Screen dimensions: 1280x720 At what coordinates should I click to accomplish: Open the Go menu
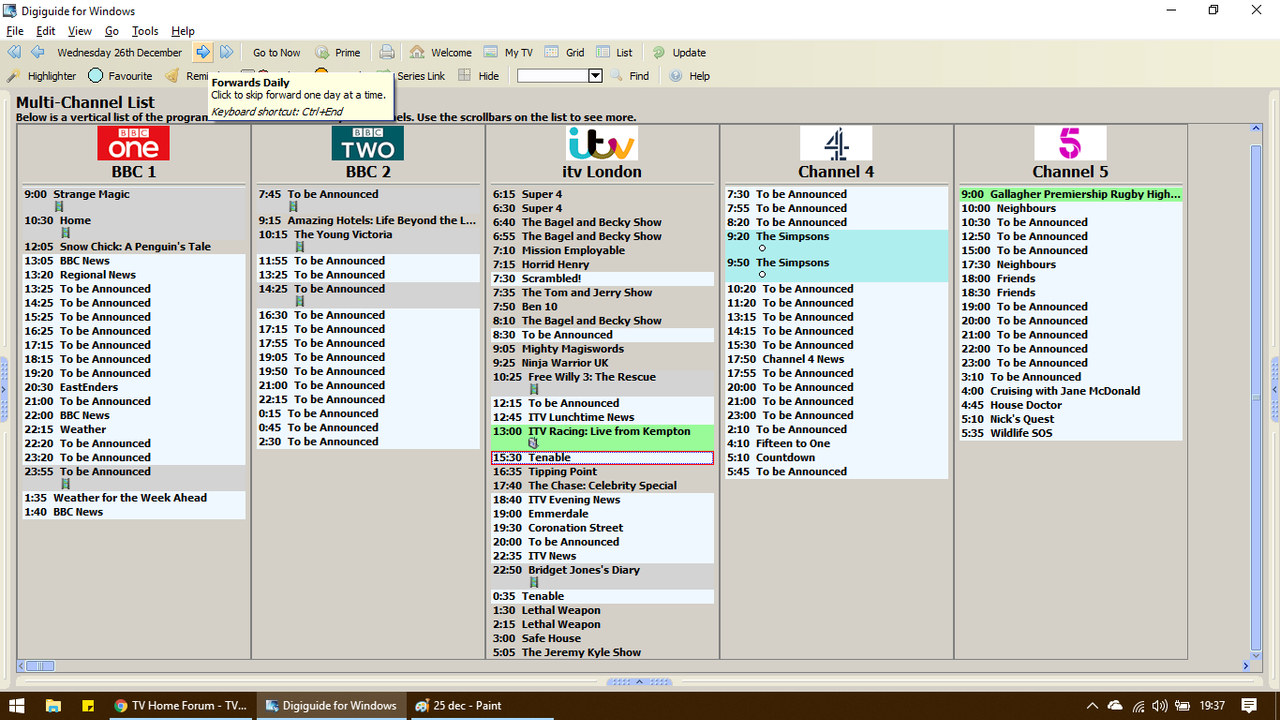coord(112,31)
